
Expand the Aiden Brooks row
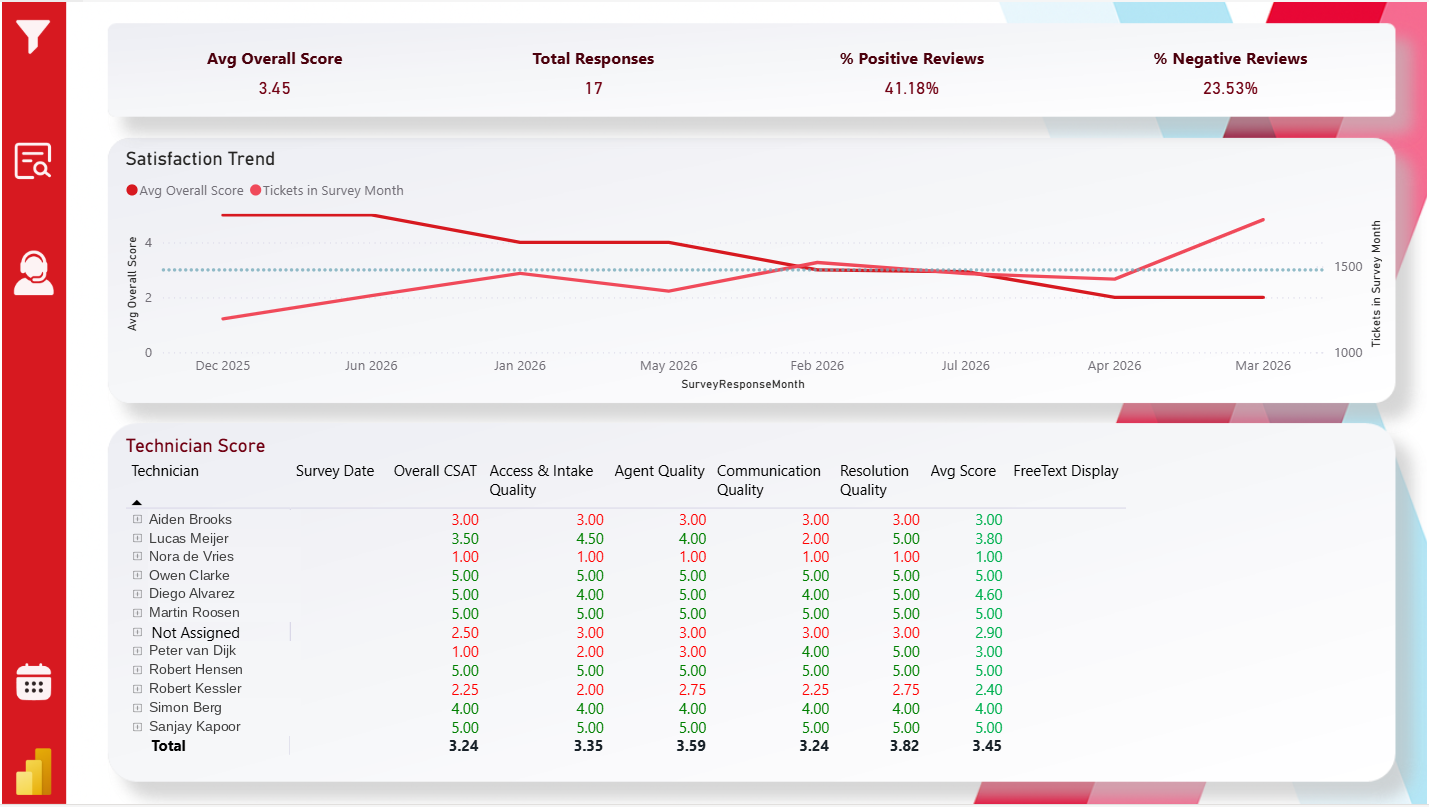(x=137, y=520)
